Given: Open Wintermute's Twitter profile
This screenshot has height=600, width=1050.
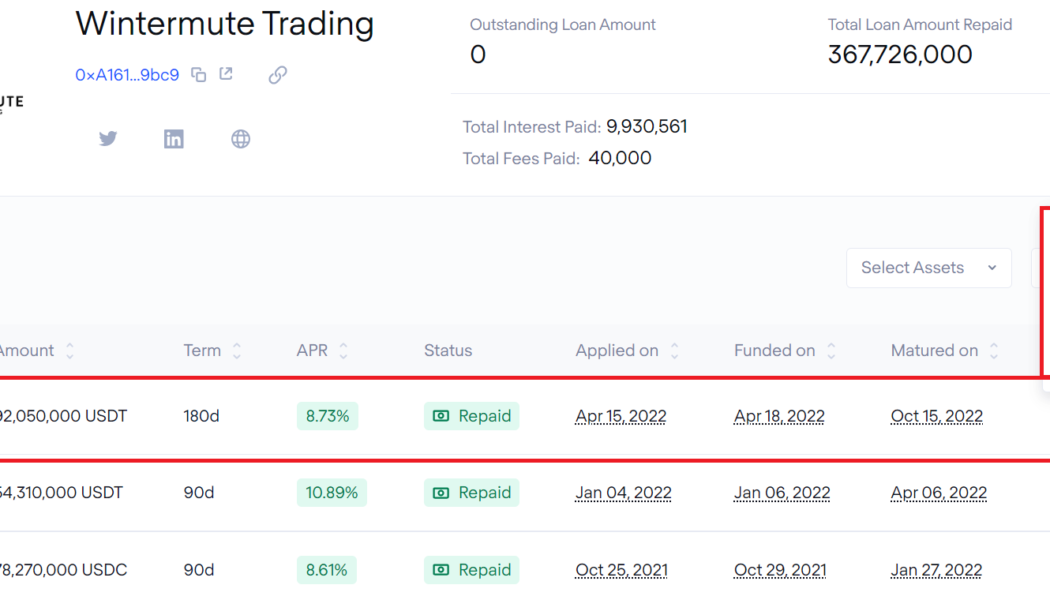Looking at the screenshot, I should click(108, 138).
